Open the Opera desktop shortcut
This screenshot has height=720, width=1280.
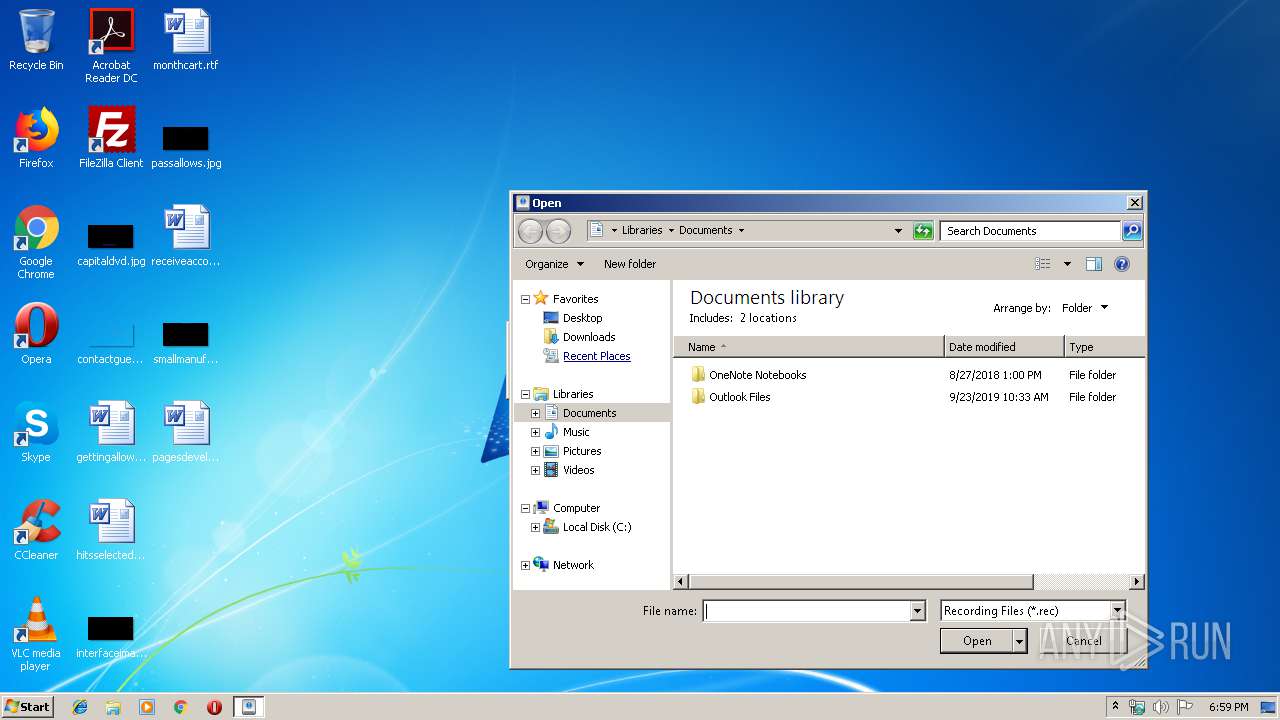[36, 334]
